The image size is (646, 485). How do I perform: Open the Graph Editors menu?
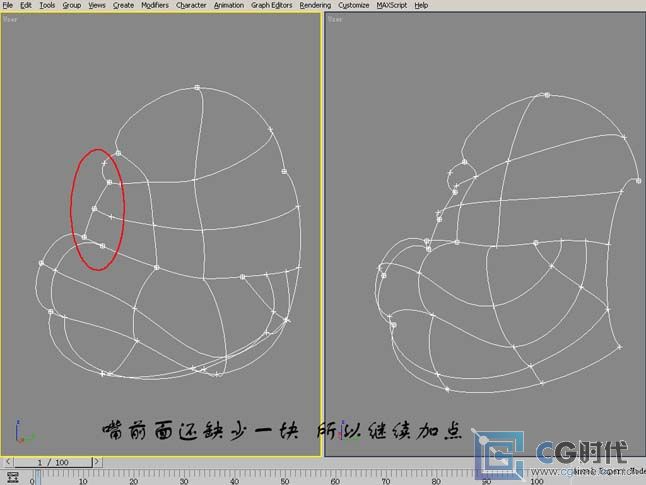click(x=272, y=5)
